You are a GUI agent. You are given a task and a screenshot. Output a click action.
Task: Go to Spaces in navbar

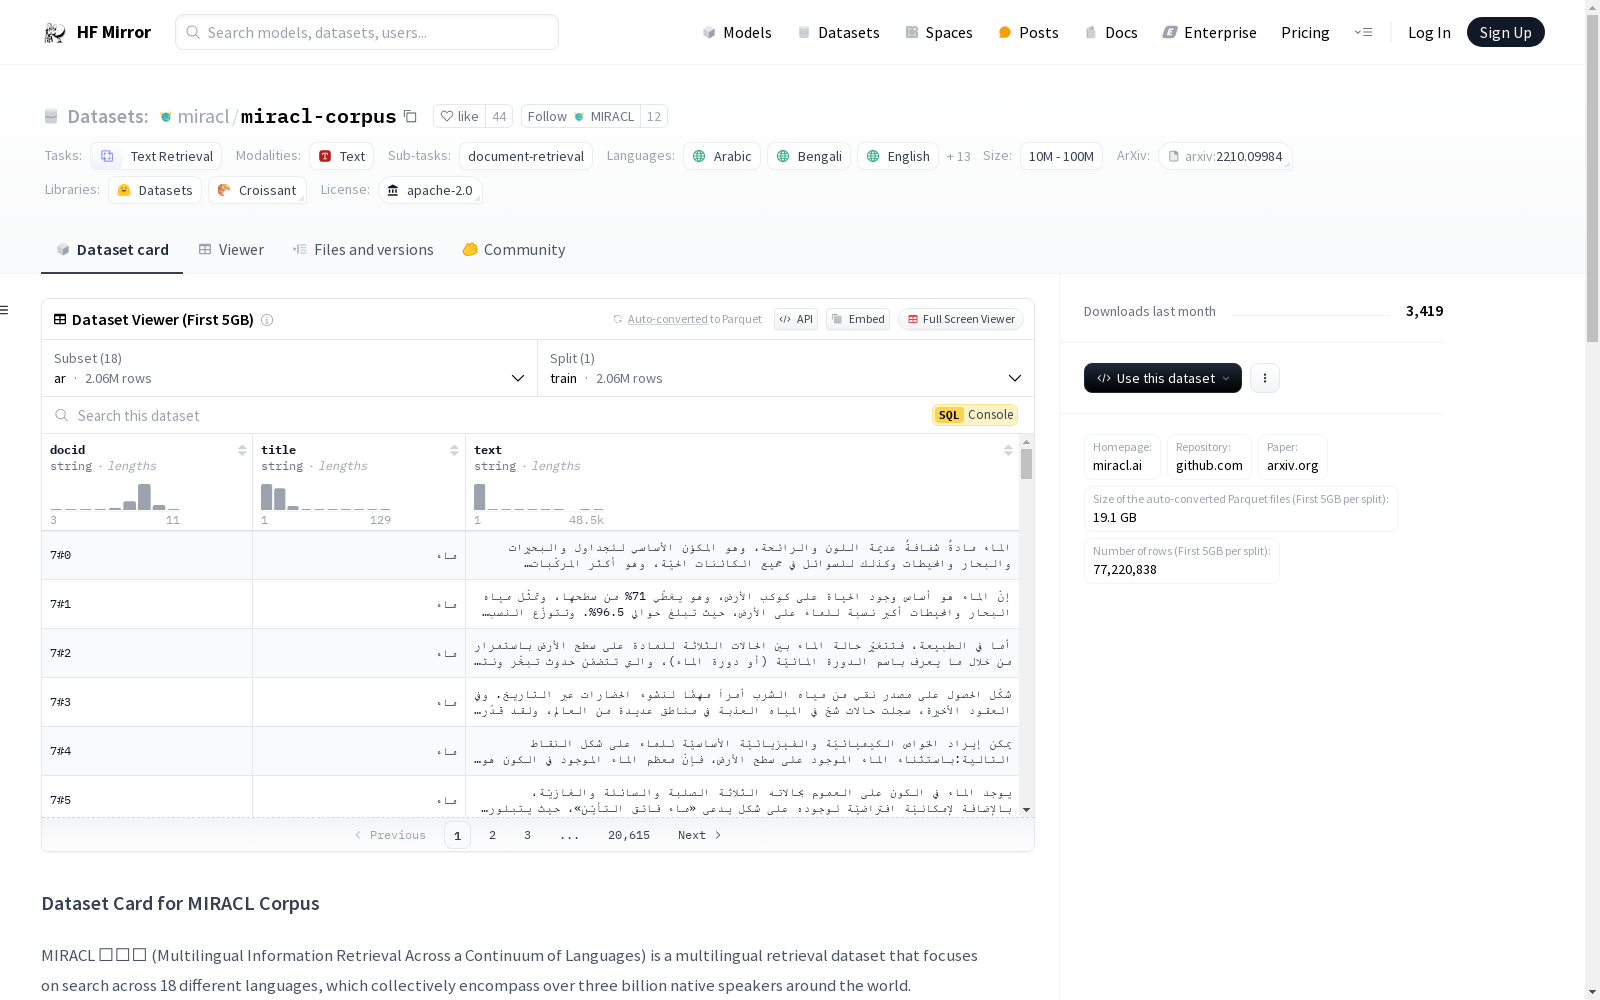pyautogui.click(x=939, y=32)
